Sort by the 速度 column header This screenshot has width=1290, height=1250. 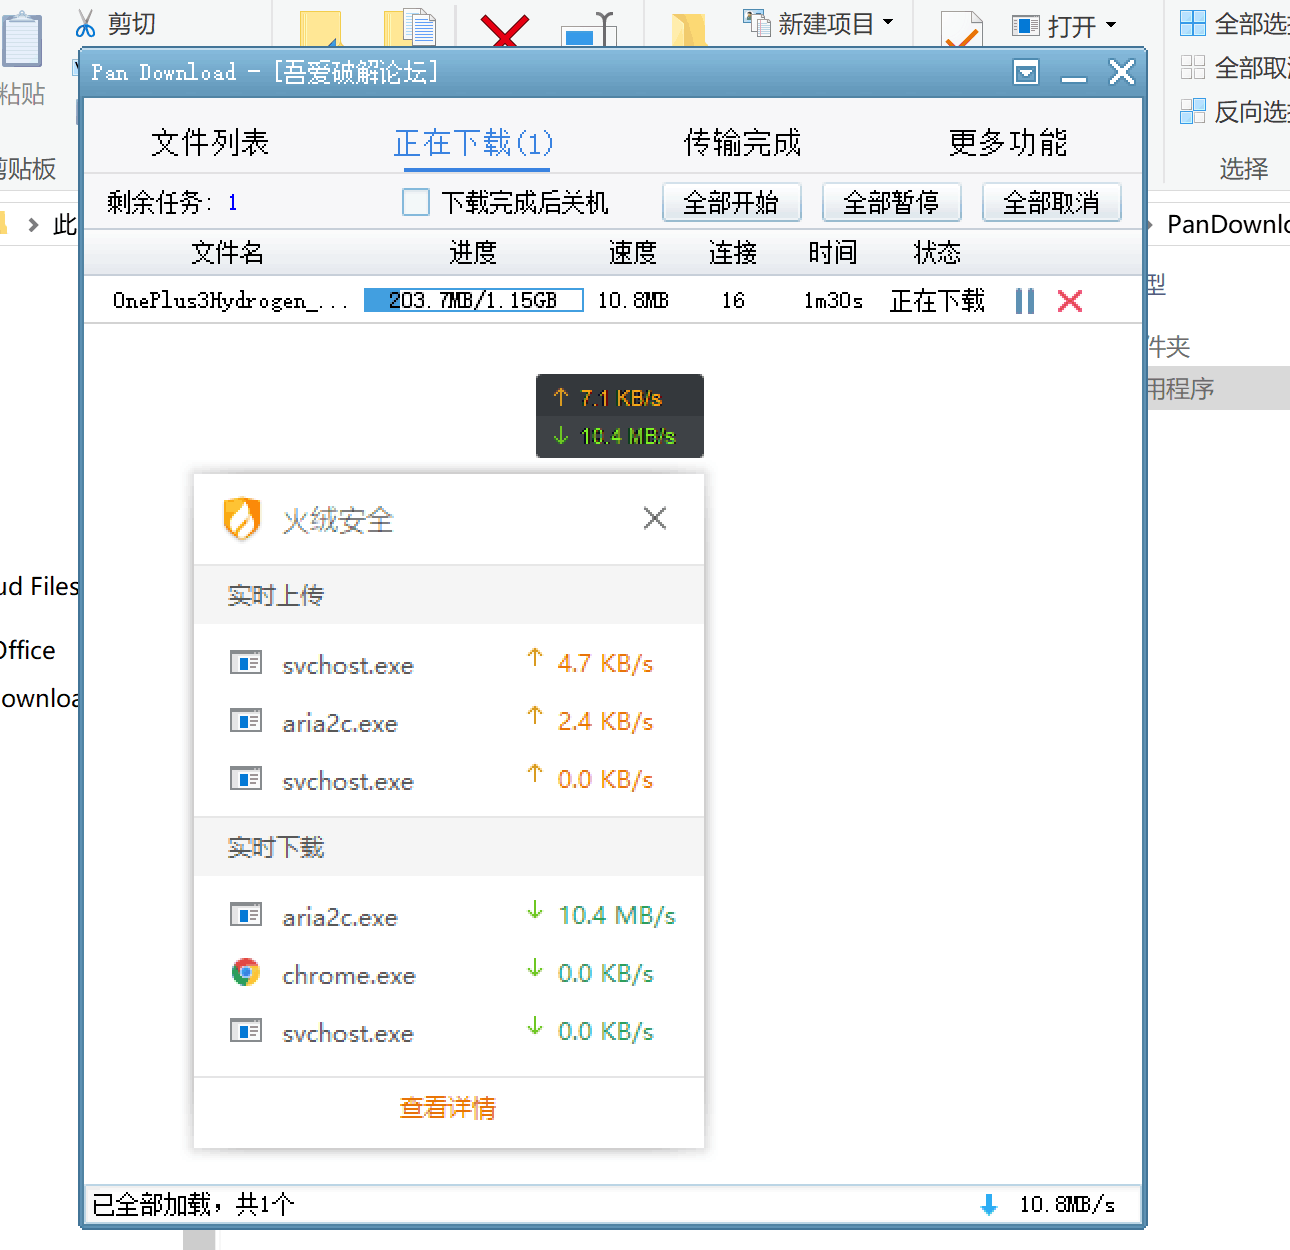pyautogui.click(x=633, y=252)
